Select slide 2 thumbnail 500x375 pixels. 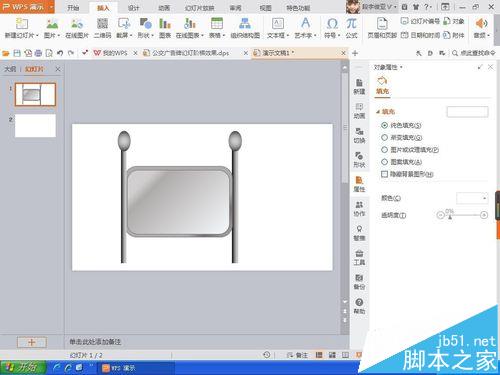tap(35, 126)
